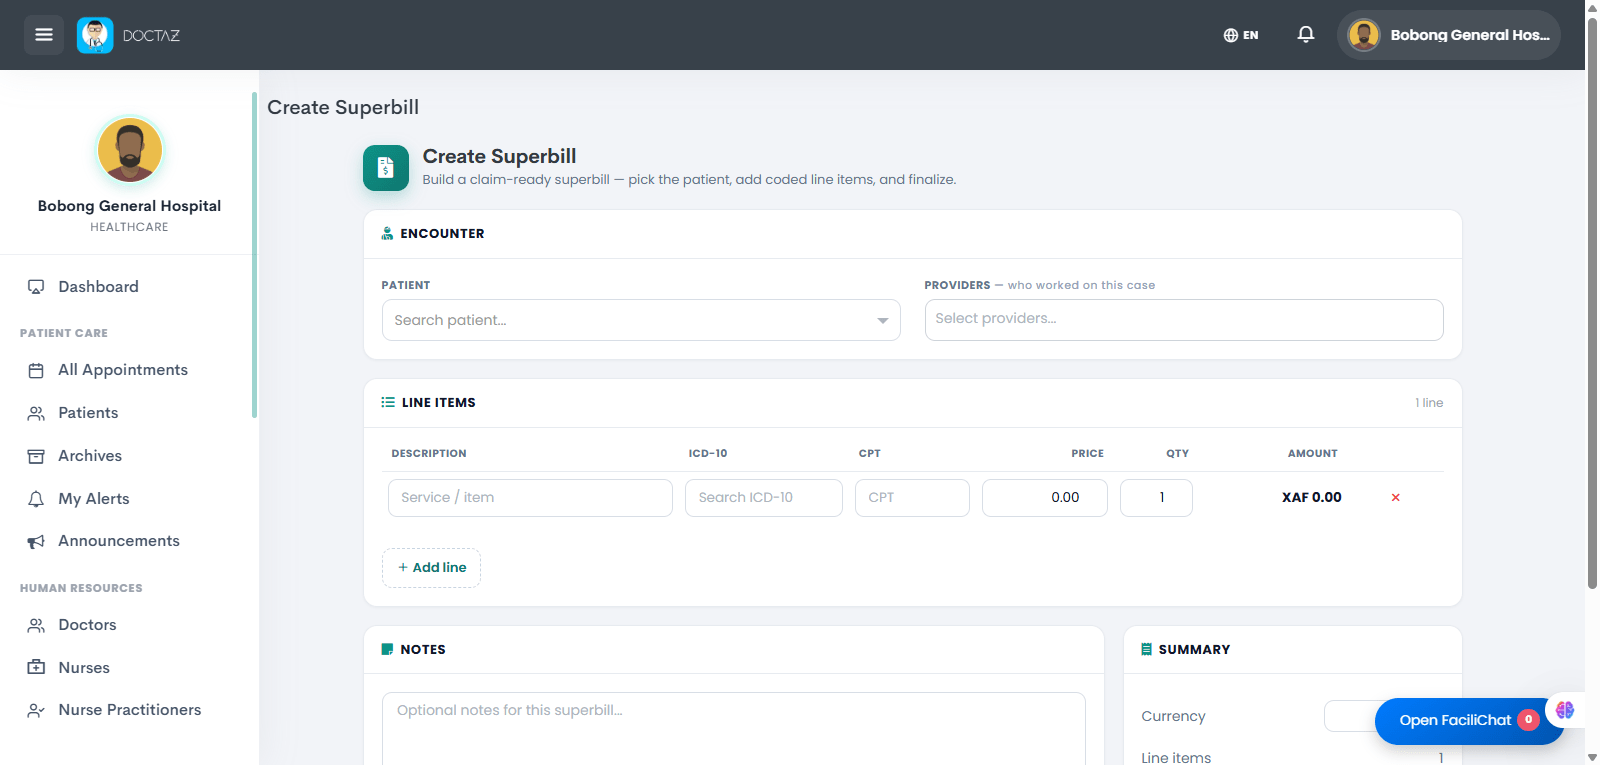Click the Qty field showing 1
The image size is (1600, 765).
(x=1156, y=498)
